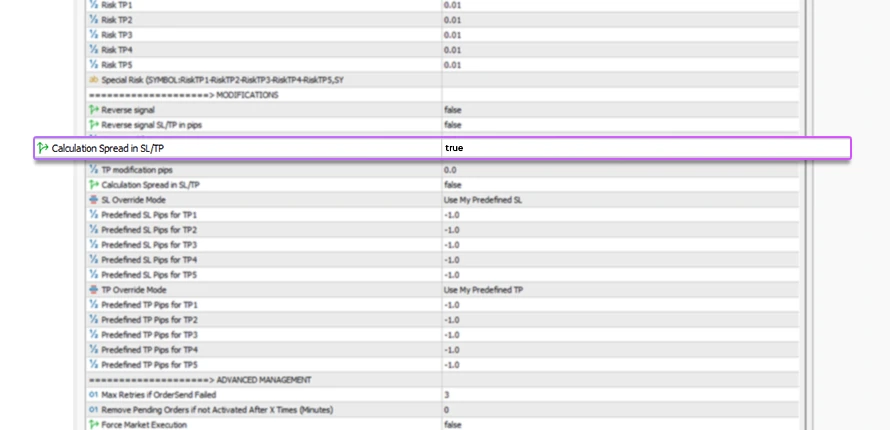Click the Force Market Execution icon
The image size is (890, 430).
point(94,425)
